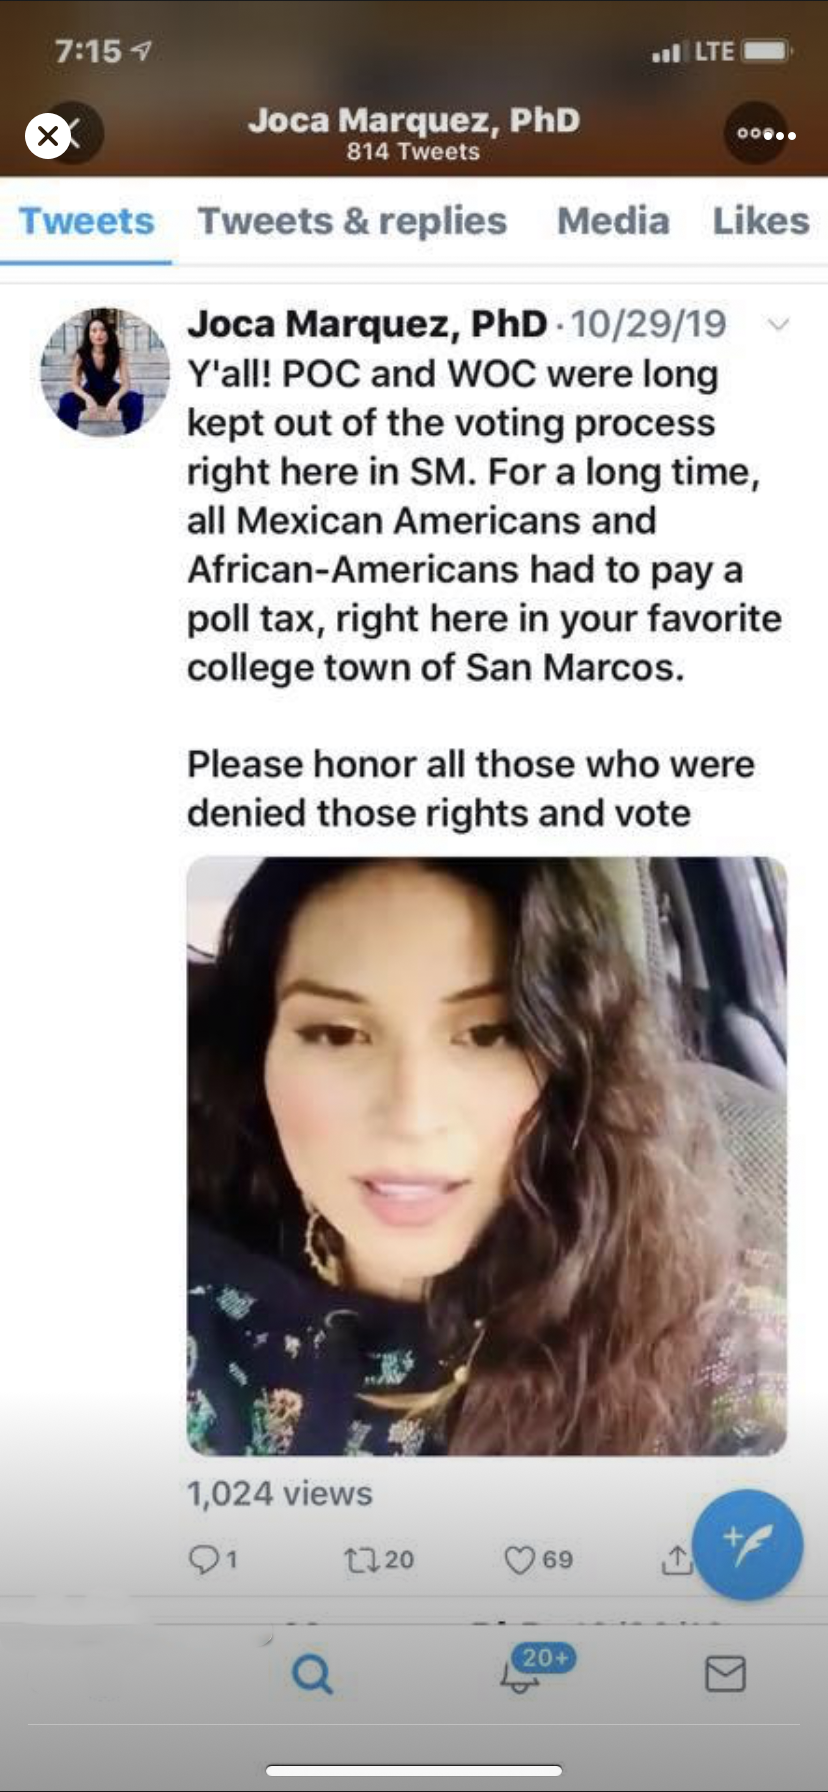Tap the 10/29/19 tweet date

coord(649,324)
